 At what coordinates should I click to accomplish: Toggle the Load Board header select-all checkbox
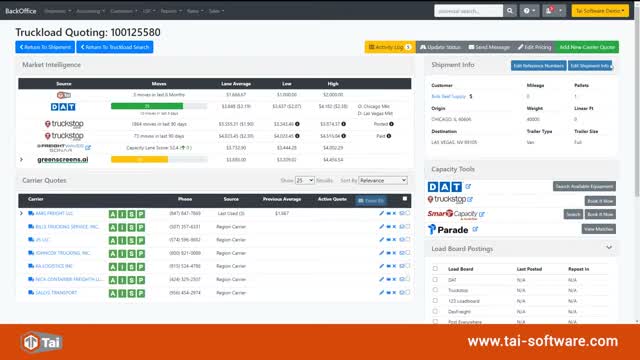pos(435,269)
